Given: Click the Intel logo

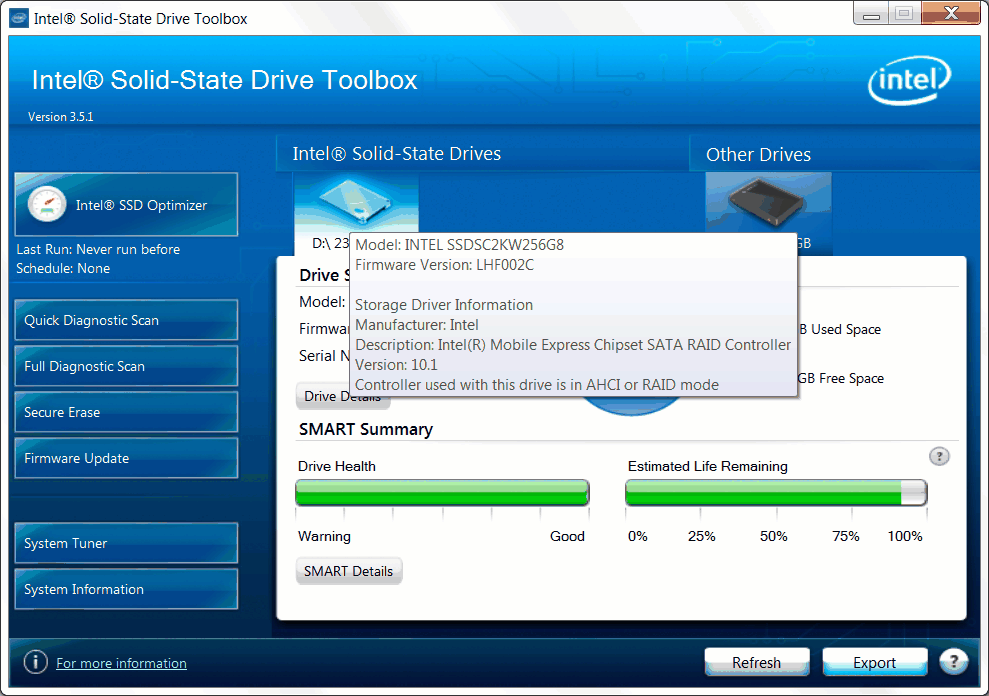Looking at the screenshot, I should point(909,80).
